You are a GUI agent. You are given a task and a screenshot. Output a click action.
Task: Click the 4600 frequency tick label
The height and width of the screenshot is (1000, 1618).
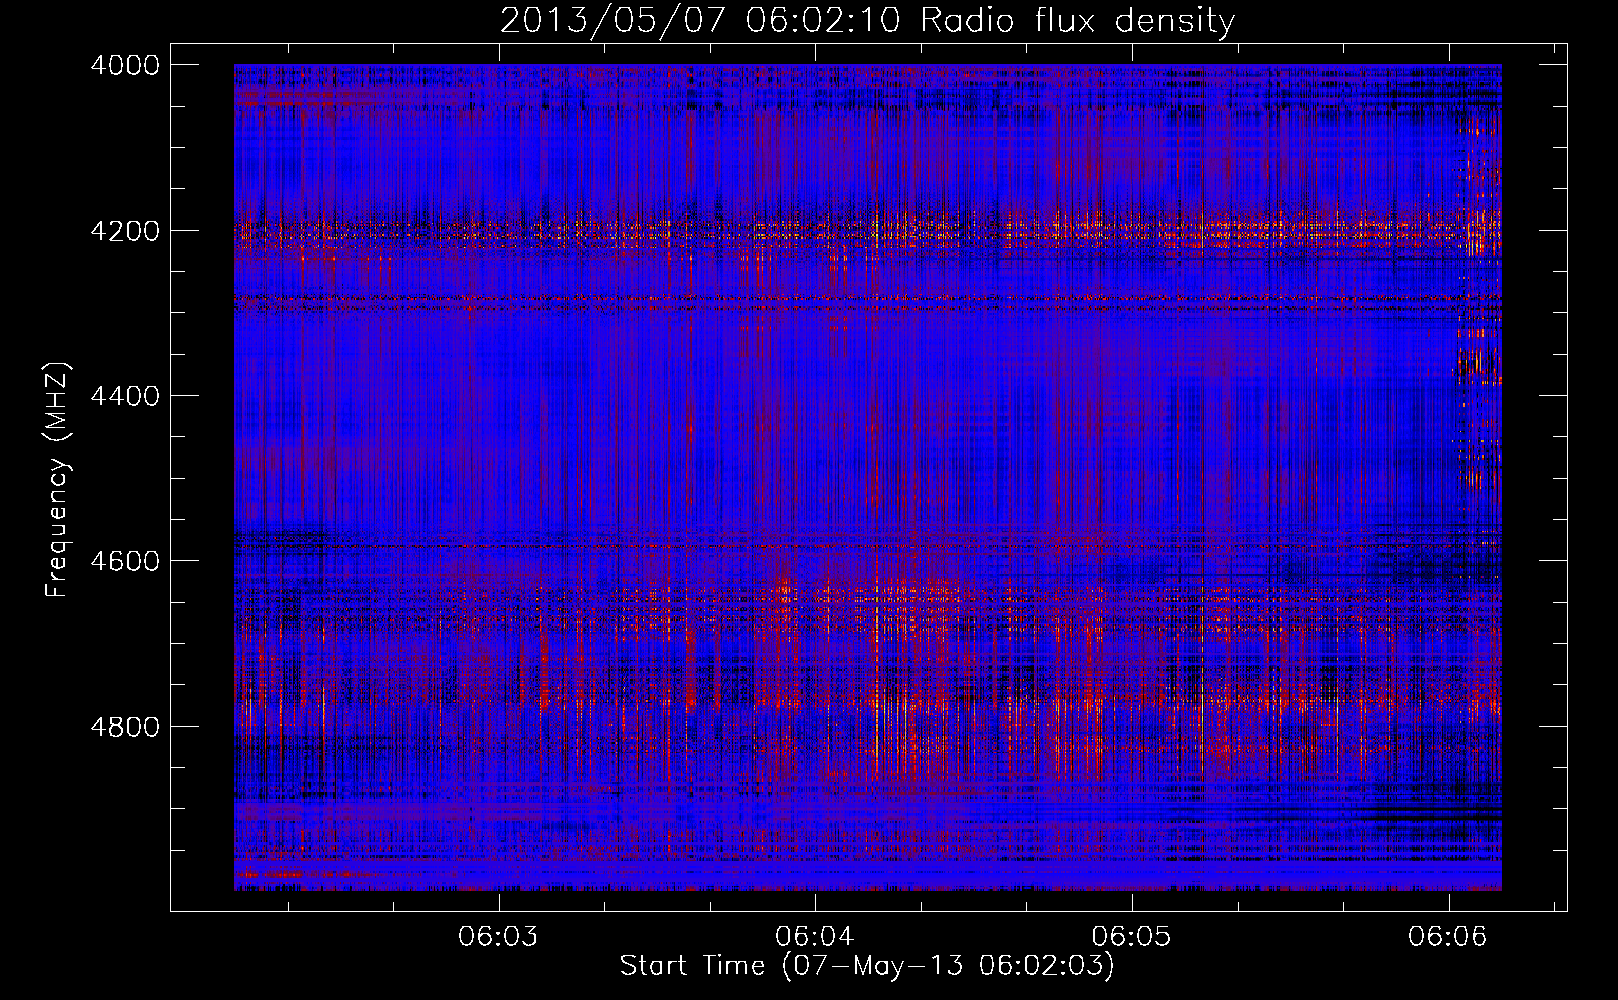coord(125,561)
